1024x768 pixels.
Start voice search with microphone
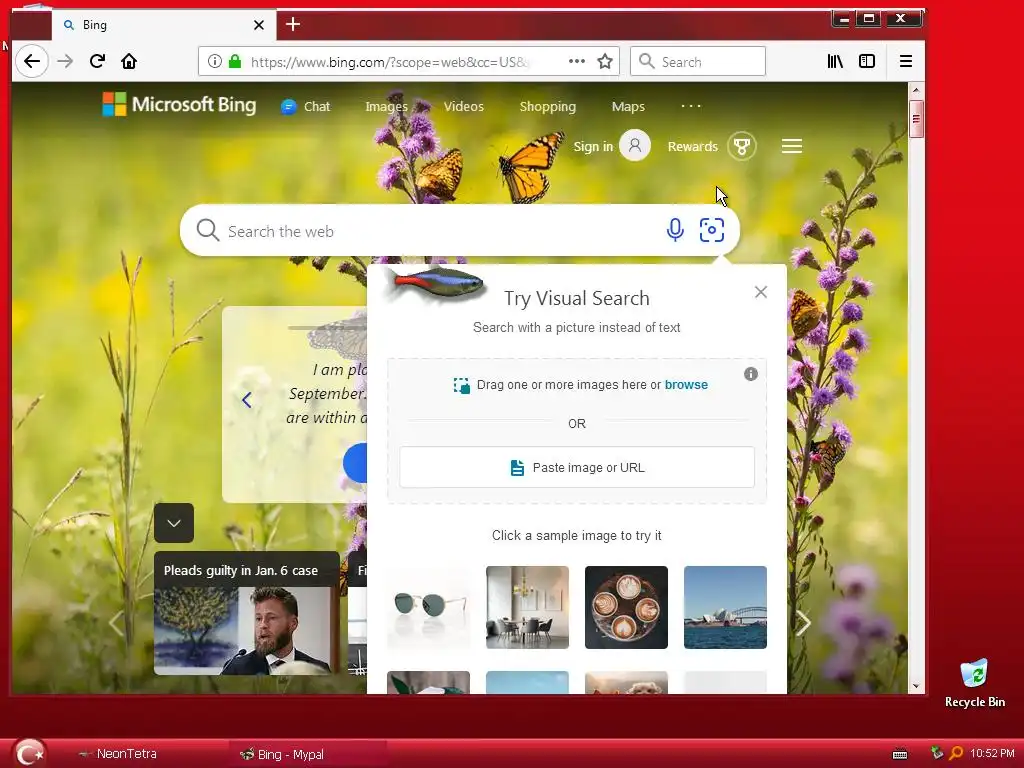675,230
